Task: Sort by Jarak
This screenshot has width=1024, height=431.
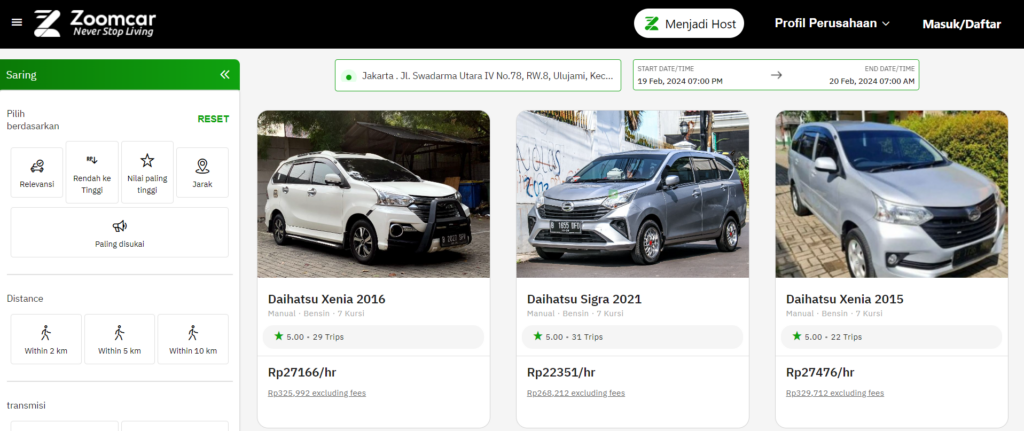Action: [202, 172]
